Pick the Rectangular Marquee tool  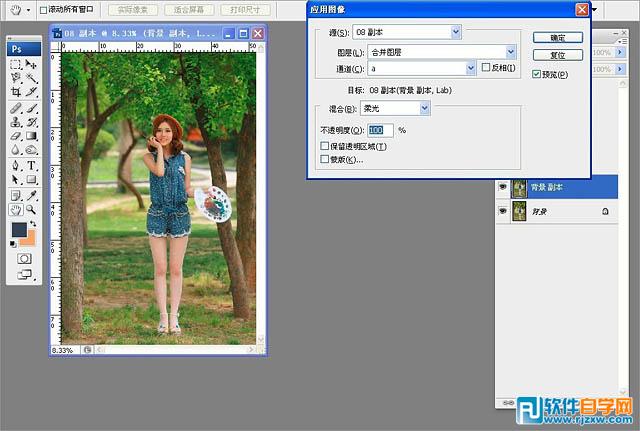15,64
